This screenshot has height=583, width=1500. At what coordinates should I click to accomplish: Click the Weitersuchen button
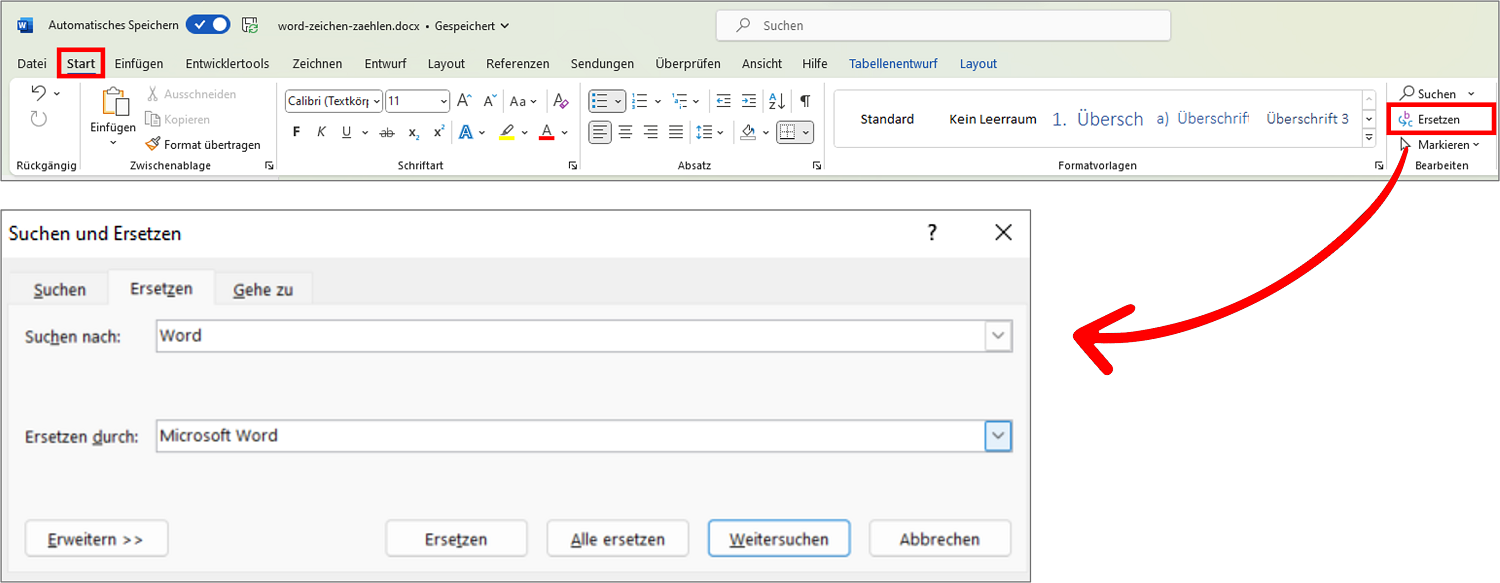[779, 539]
